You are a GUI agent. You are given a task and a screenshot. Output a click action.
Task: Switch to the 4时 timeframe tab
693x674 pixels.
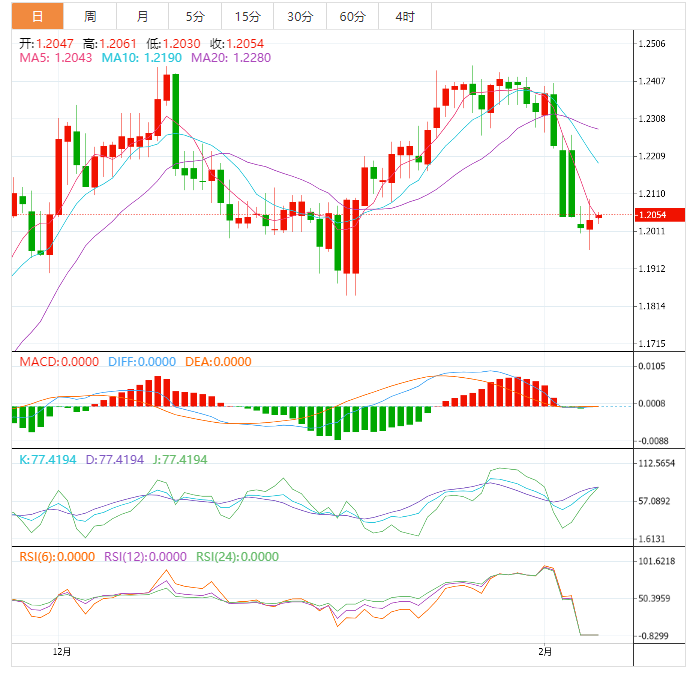(405, 16)
